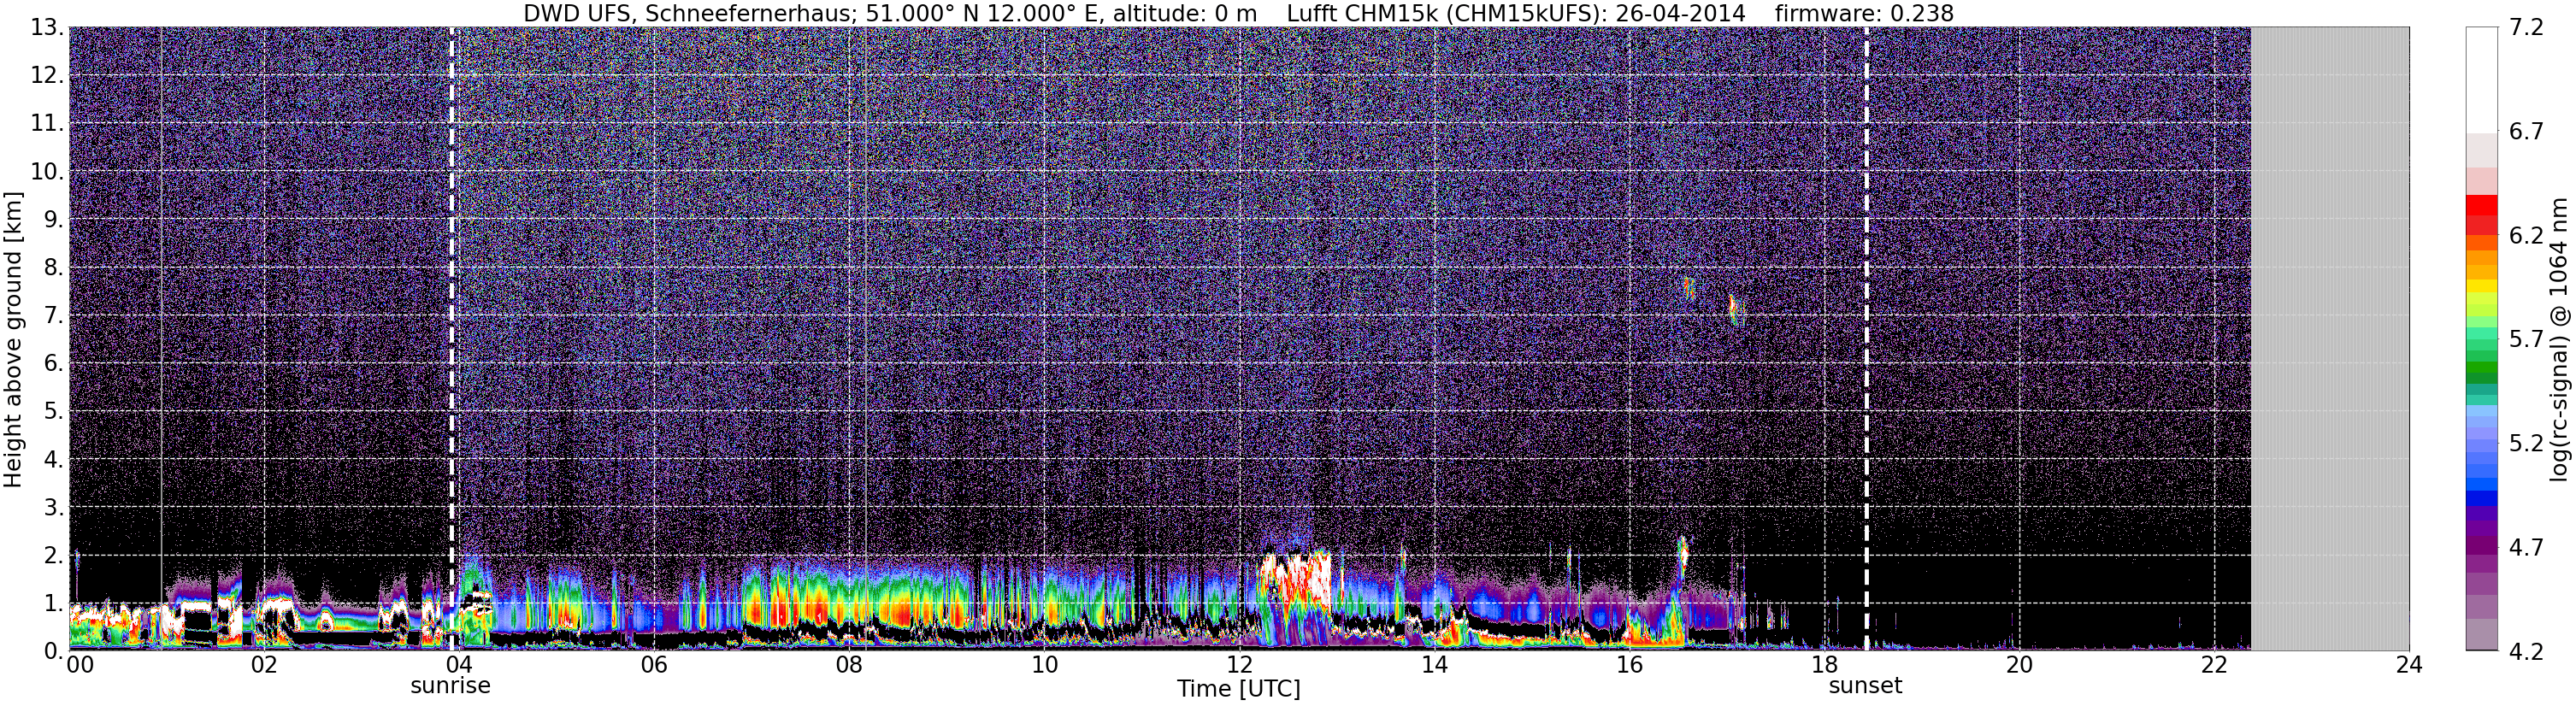Click the '2.' height tick label
The image size is (2576, 706).
(x=53, y=556)
